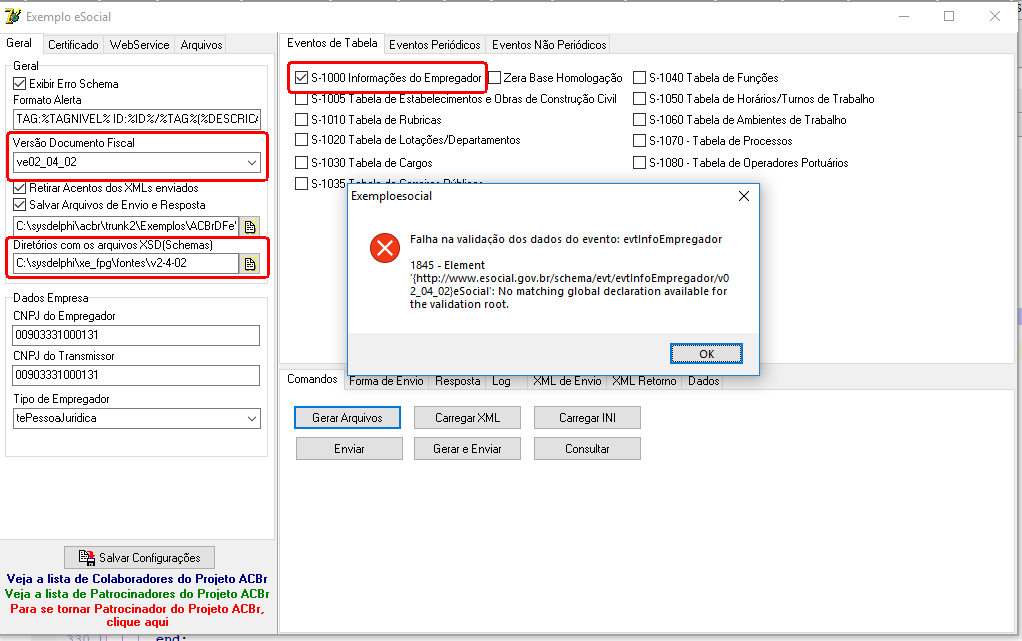
Task: Click the Enviar button
Action: (349, 449)
